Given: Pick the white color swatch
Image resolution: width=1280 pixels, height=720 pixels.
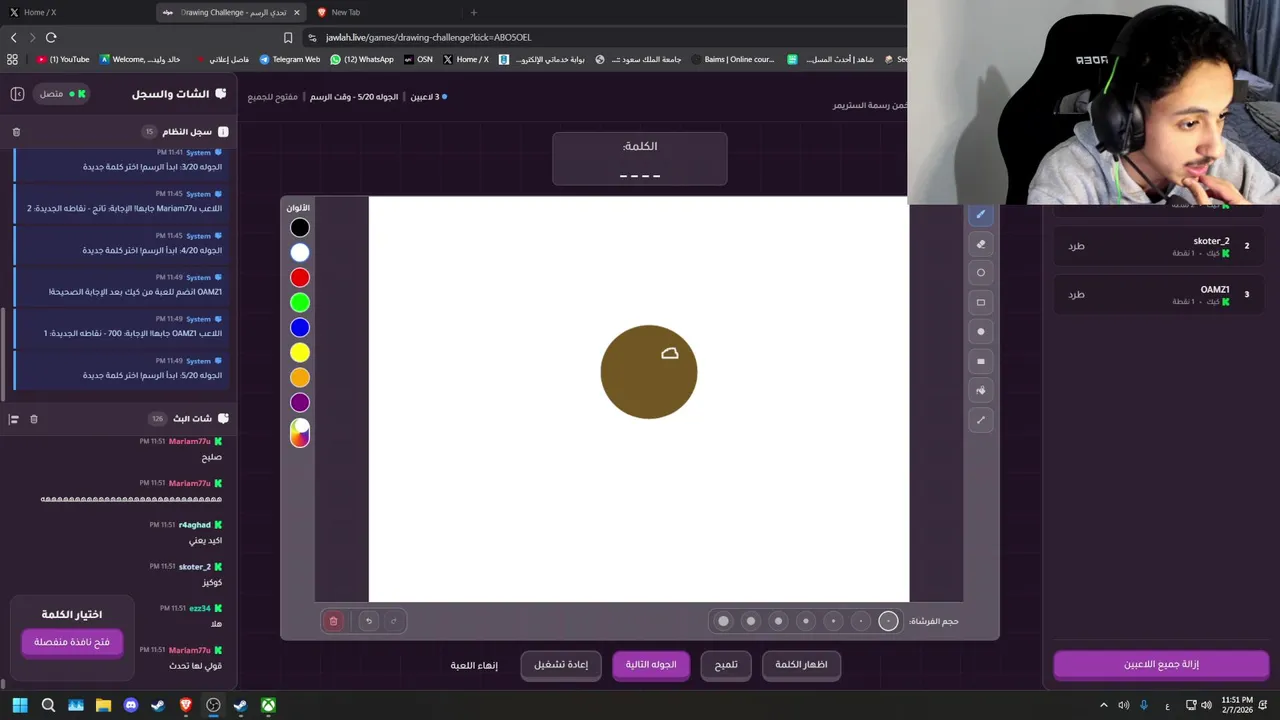Looking at the screenshot, I should [300, 253].
